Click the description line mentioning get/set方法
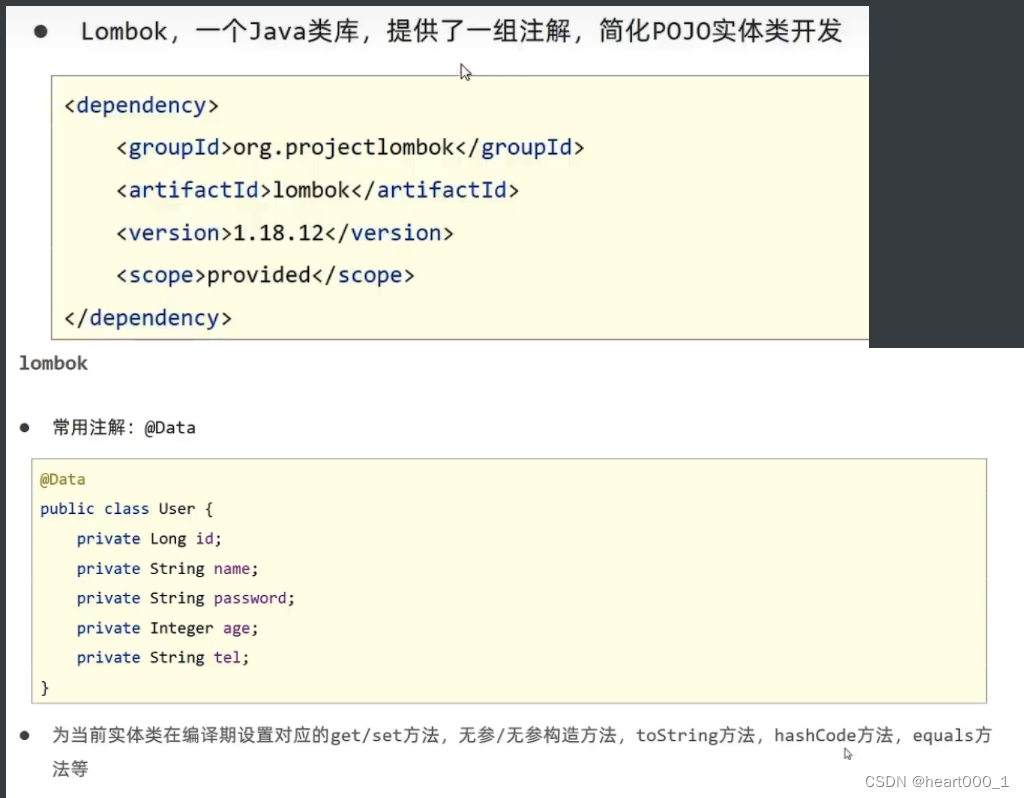This screenshot has height=798, width=1024. (522, 735)
